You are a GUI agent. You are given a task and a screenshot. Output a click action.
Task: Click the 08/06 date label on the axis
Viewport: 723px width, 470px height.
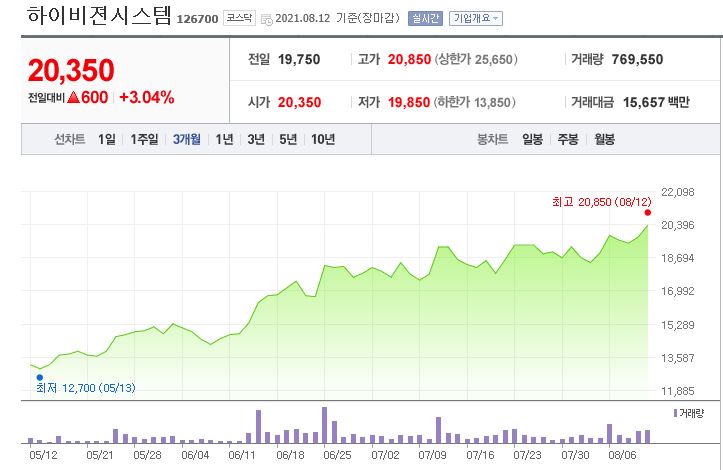point(622,455)
